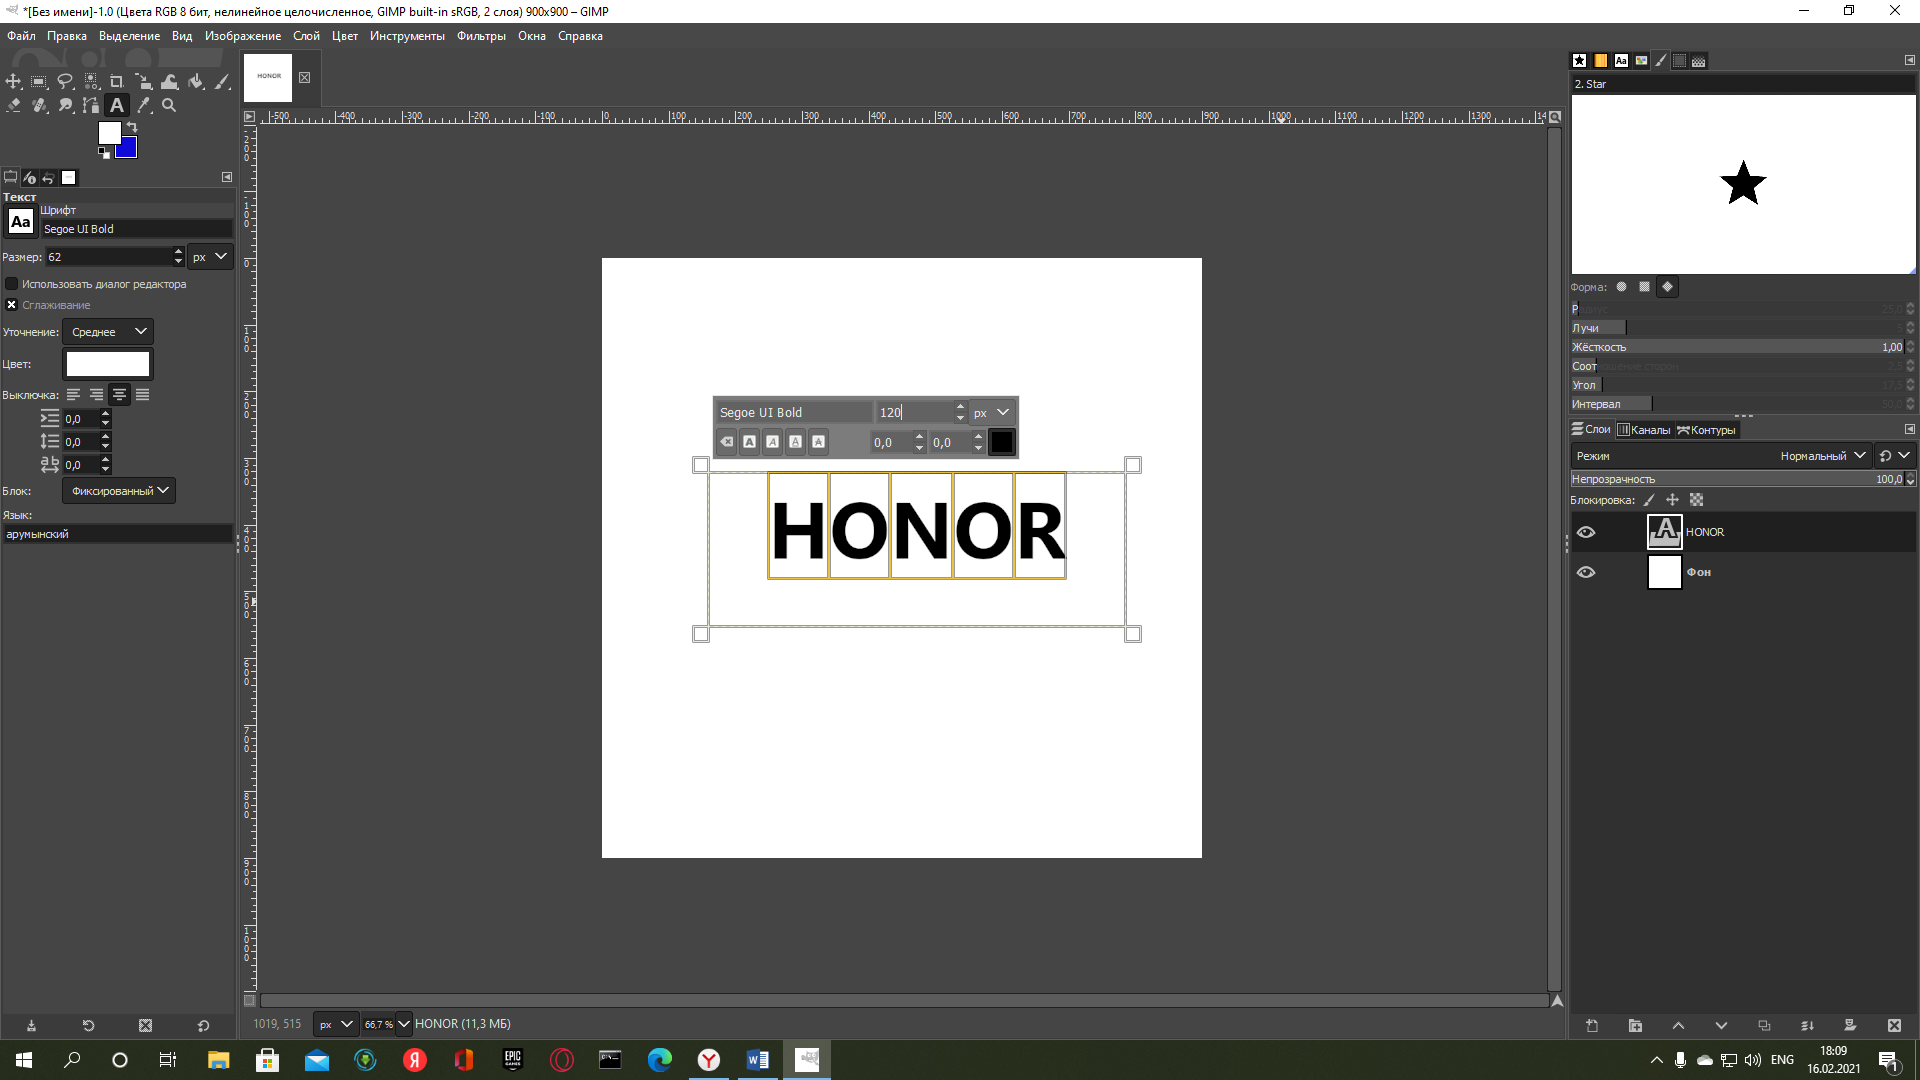The width and height of the screenshot is (1920, 1080).
Task: Open Блок Фиксированный dropdown
Action: tap(119, 491)
